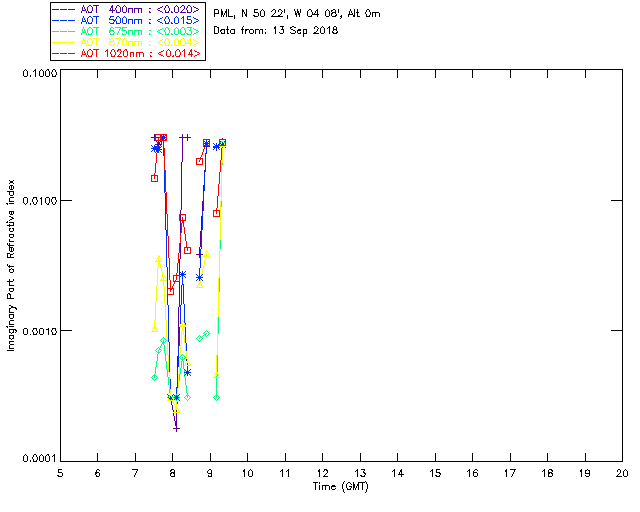Image resolution: width=640 pixels, height=512 pixels.
Task: Click the x-axis tick label 14
Action: [x=398, y=473]
